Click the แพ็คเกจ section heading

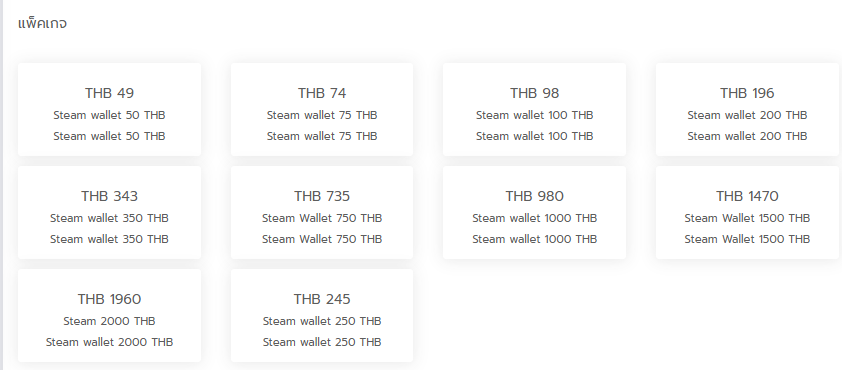click(x=42, y=24)
